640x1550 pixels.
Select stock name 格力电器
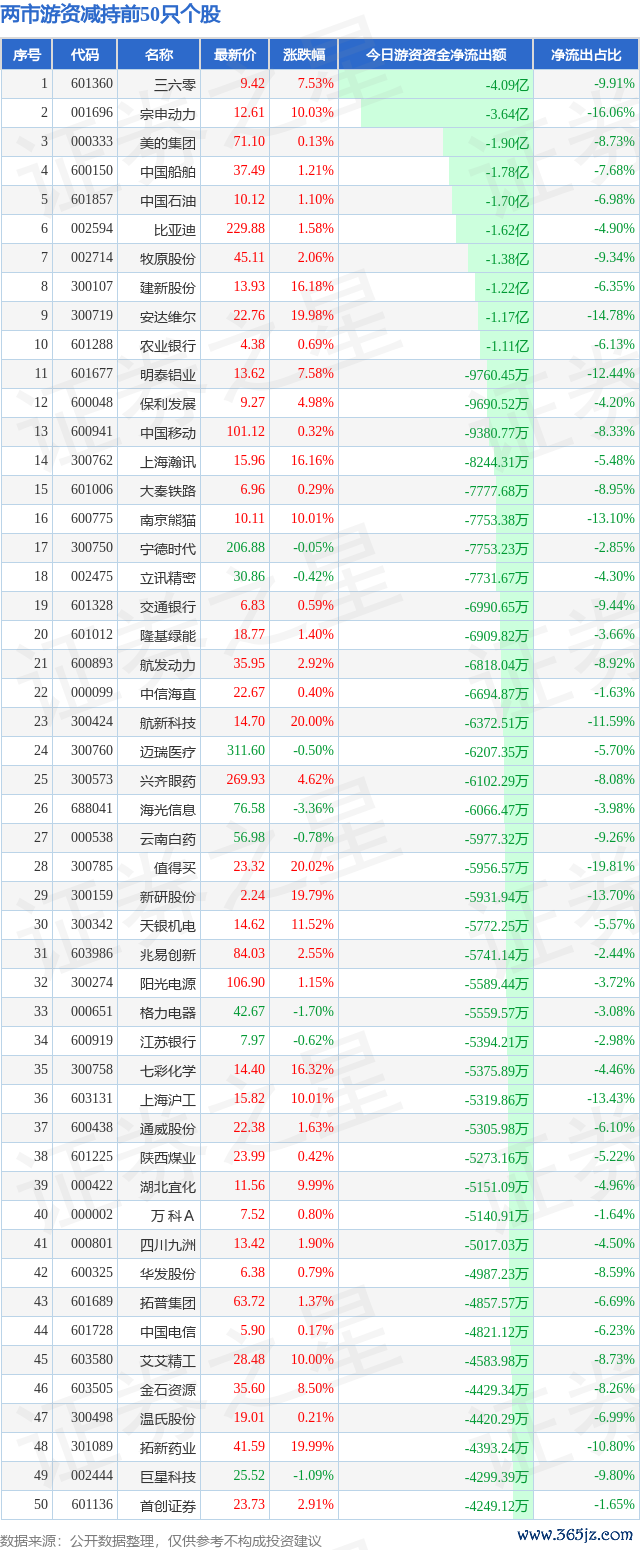pyautogui.click(x=168, y=1012)
